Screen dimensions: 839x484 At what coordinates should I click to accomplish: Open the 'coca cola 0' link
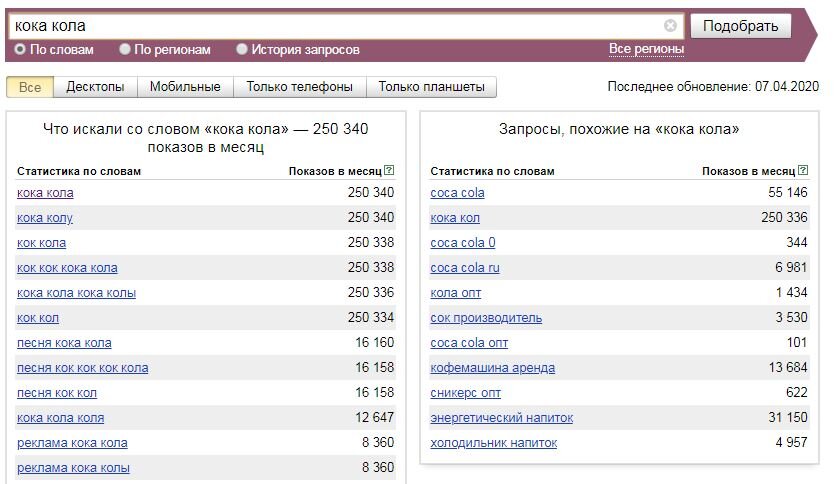tap(463, 243)
